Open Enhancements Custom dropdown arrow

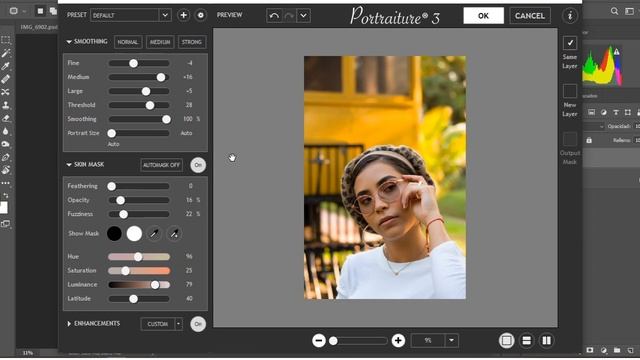(x=178, y=324)
